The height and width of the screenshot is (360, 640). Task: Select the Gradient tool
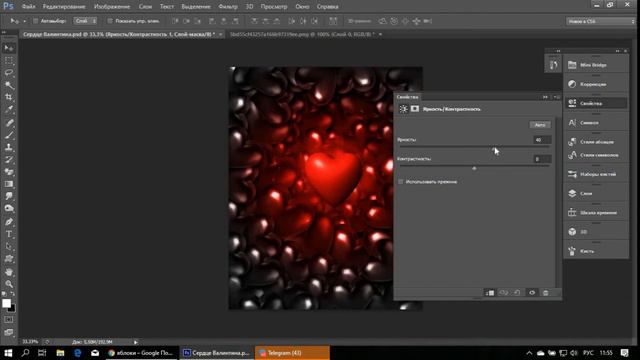click(x=9, y=184)
